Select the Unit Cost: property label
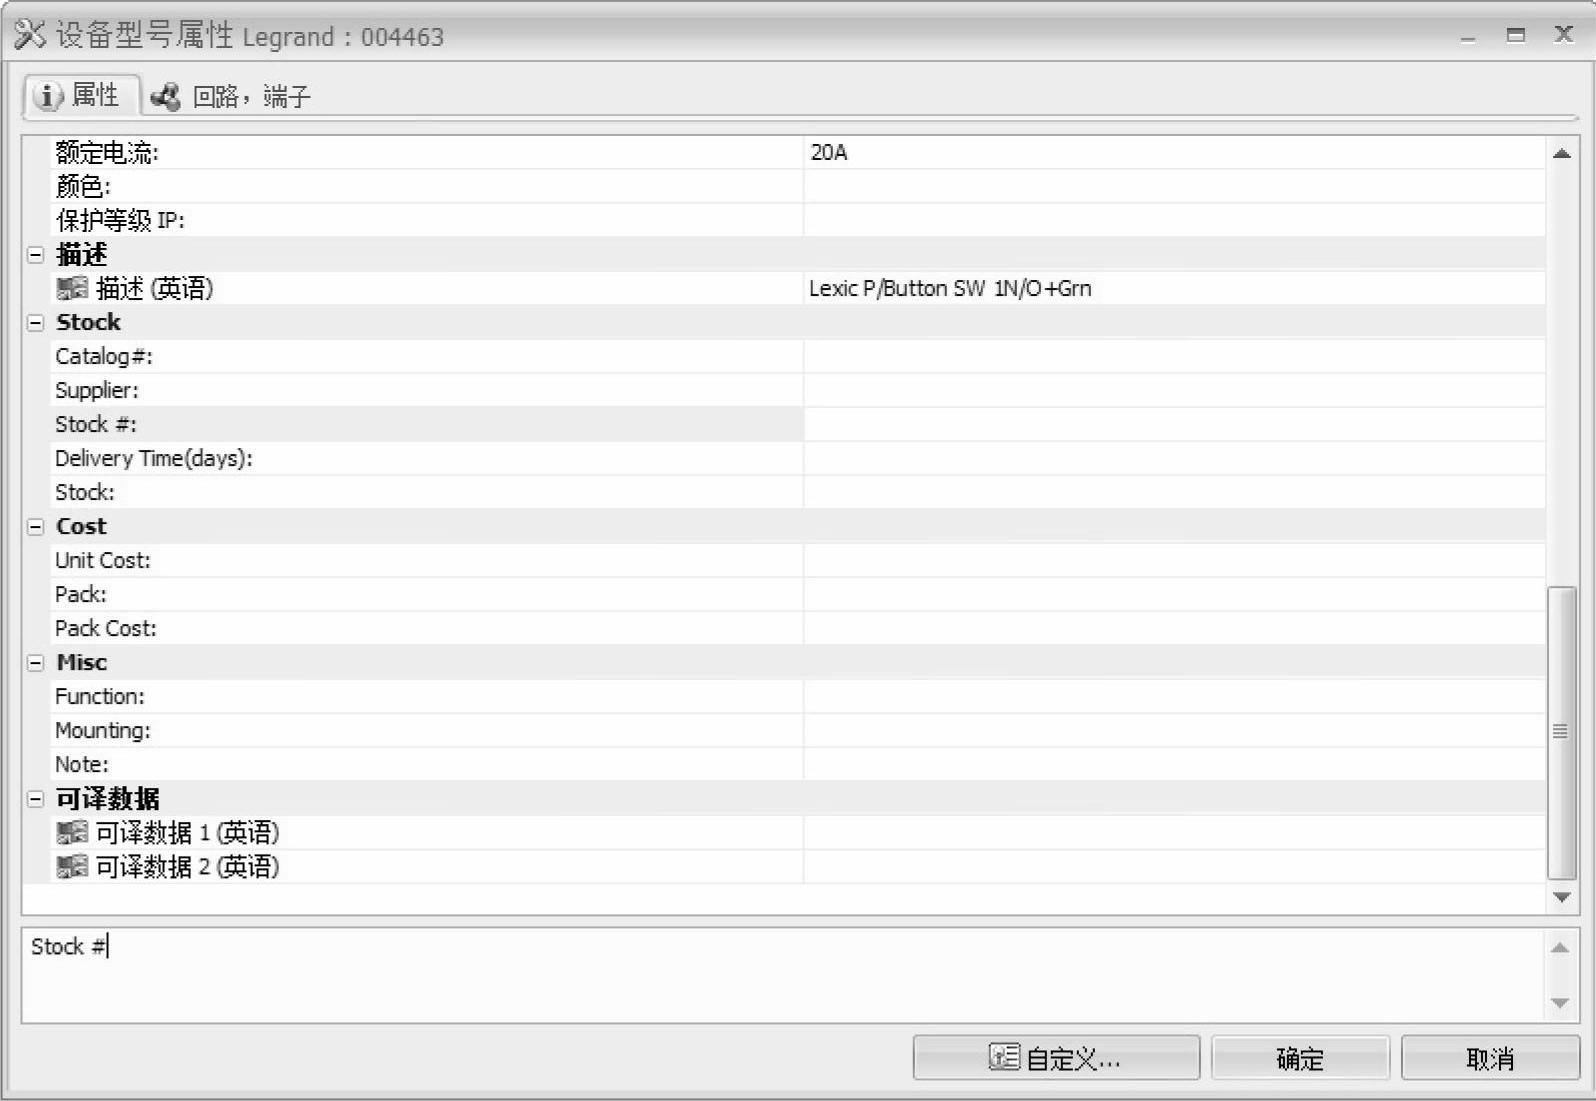This screenshot has width=1596, height=1101. (x=103, y=560)
